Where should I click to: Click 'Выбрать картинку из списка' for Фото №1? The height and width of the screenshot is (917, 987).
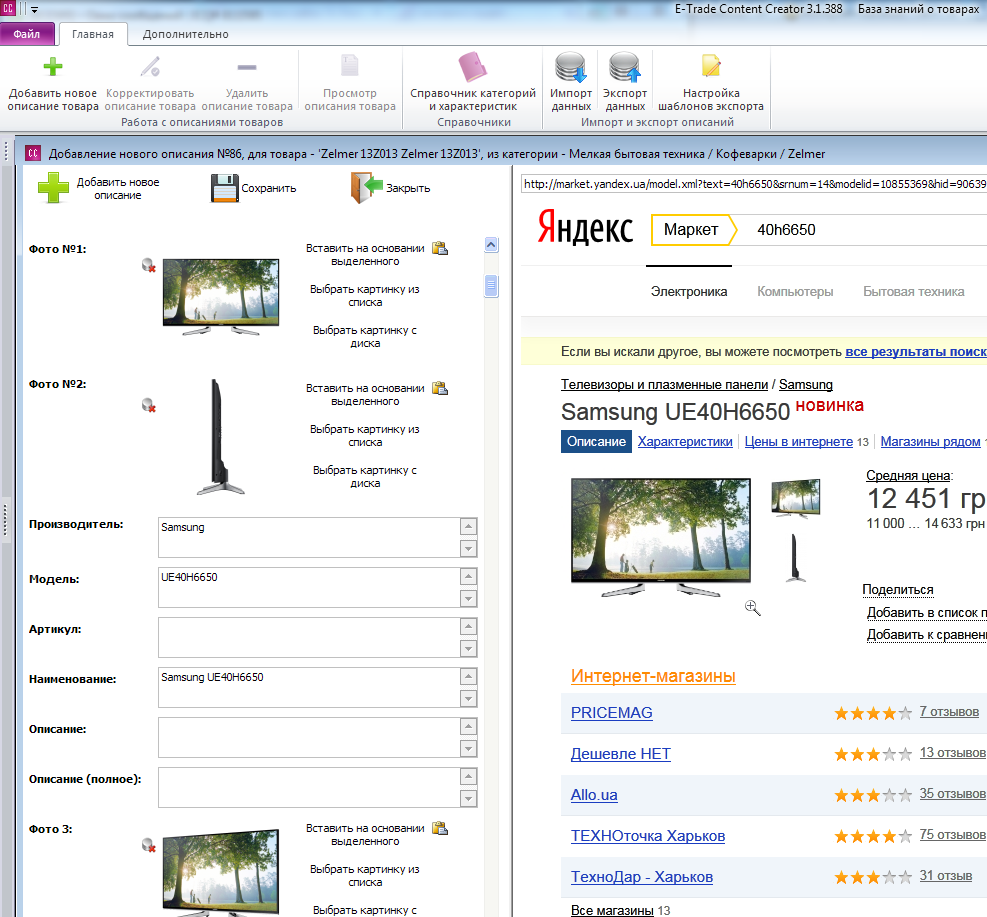click(364, 295)
